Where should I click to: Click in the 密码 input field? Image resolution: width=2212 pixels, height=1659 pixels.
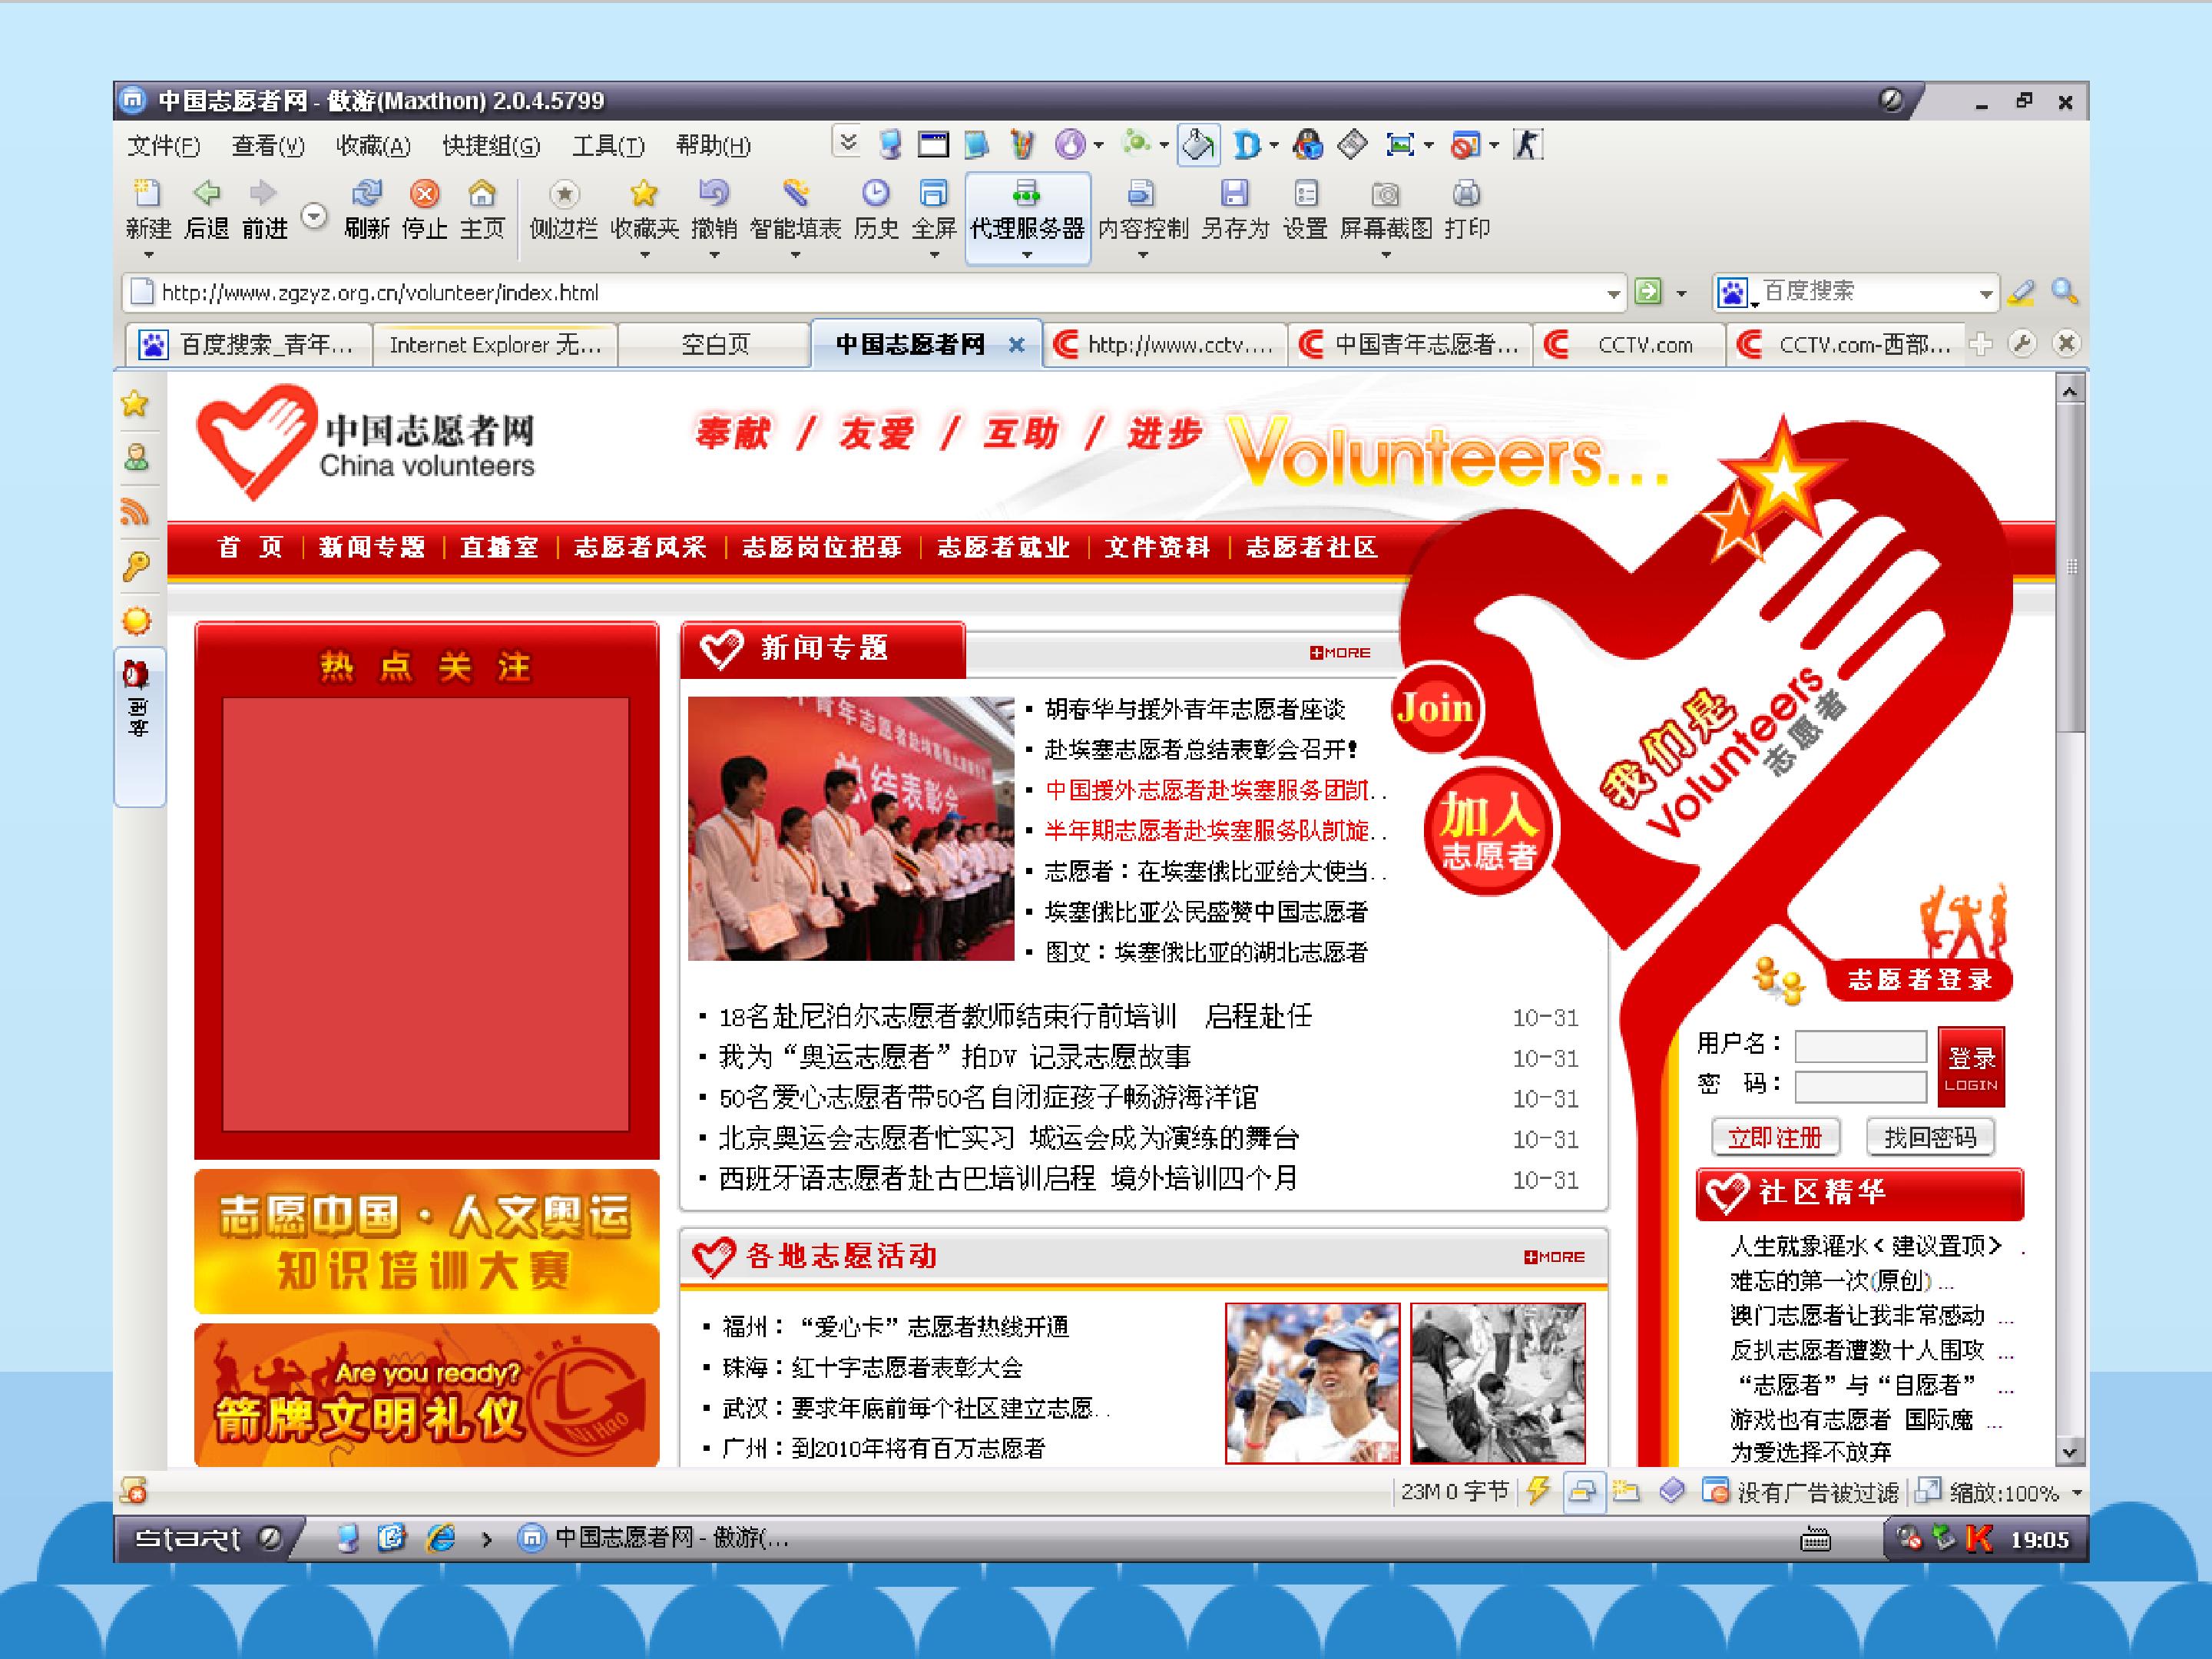[x=1860, y=1086]
